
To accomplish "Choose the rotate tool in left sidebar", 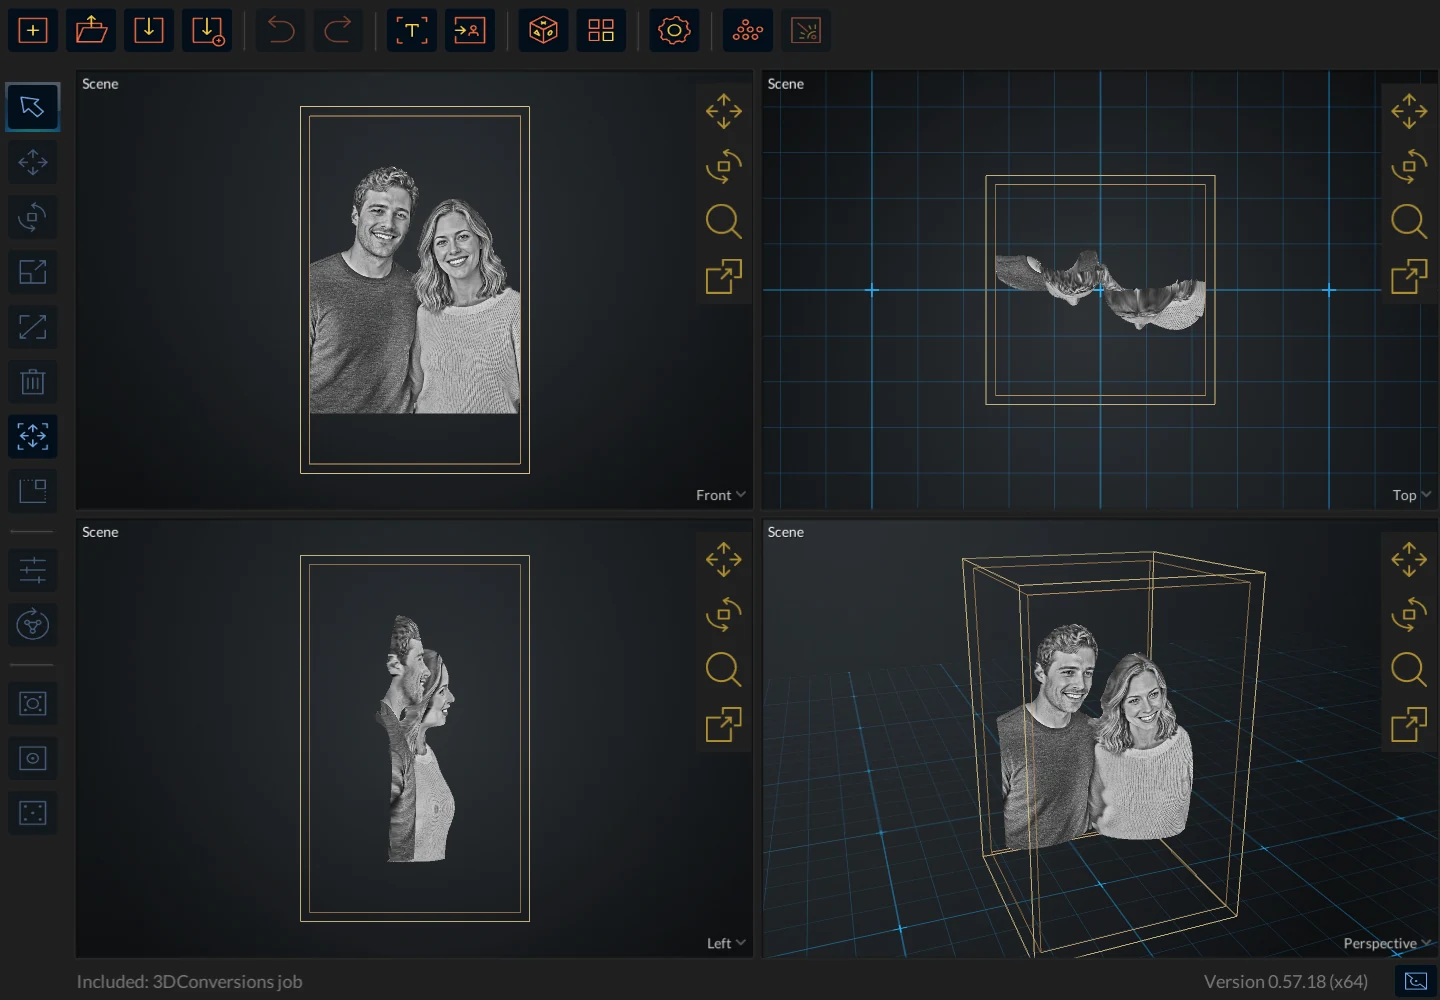I will 33,217.
